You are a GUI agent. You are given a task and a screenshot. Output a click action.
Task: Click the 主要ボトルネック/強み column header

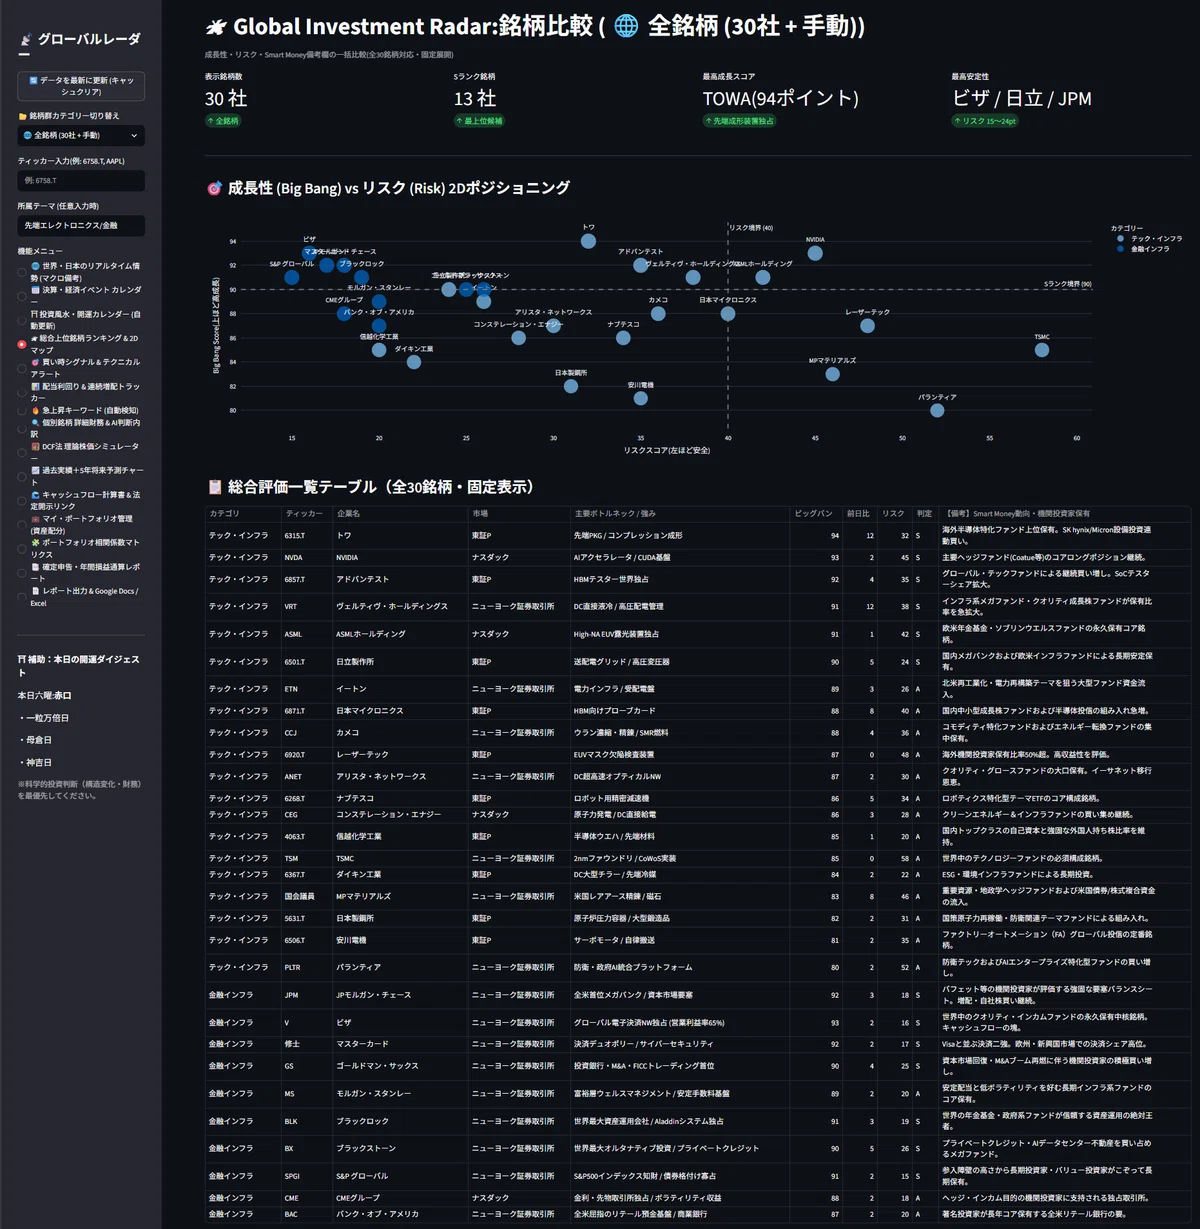tap(681, 513)
